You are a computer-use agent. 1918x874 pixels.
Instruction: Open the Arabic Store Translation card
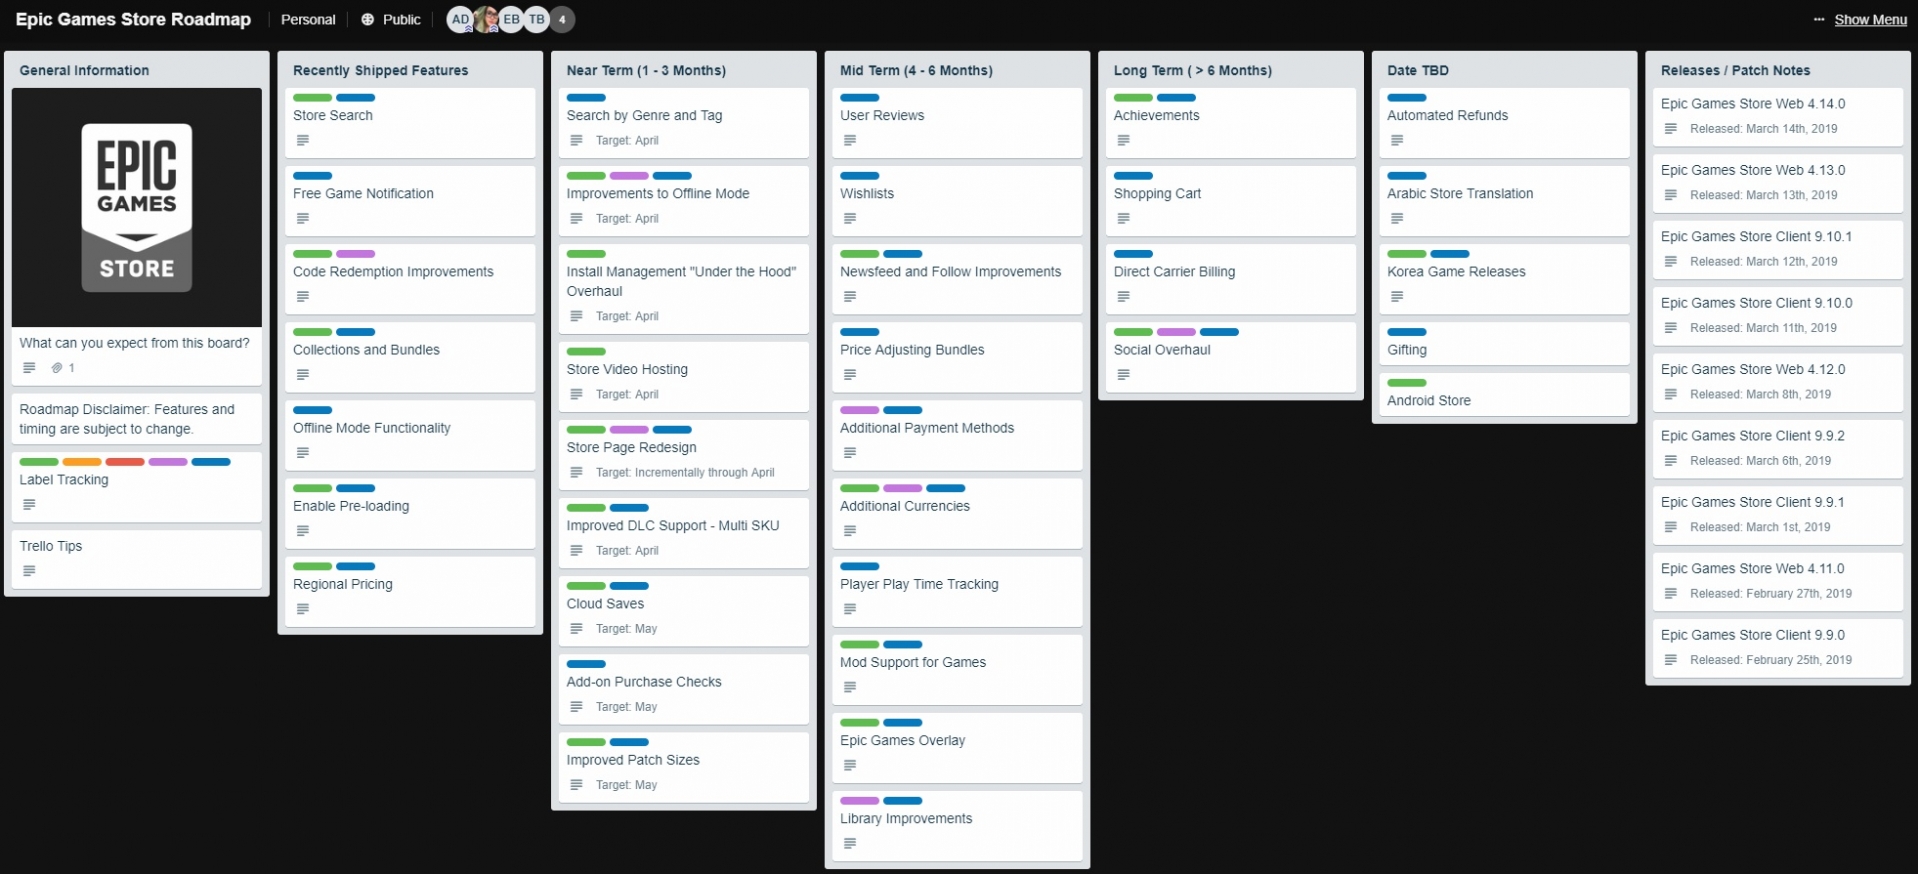[x=1504, y=201]
